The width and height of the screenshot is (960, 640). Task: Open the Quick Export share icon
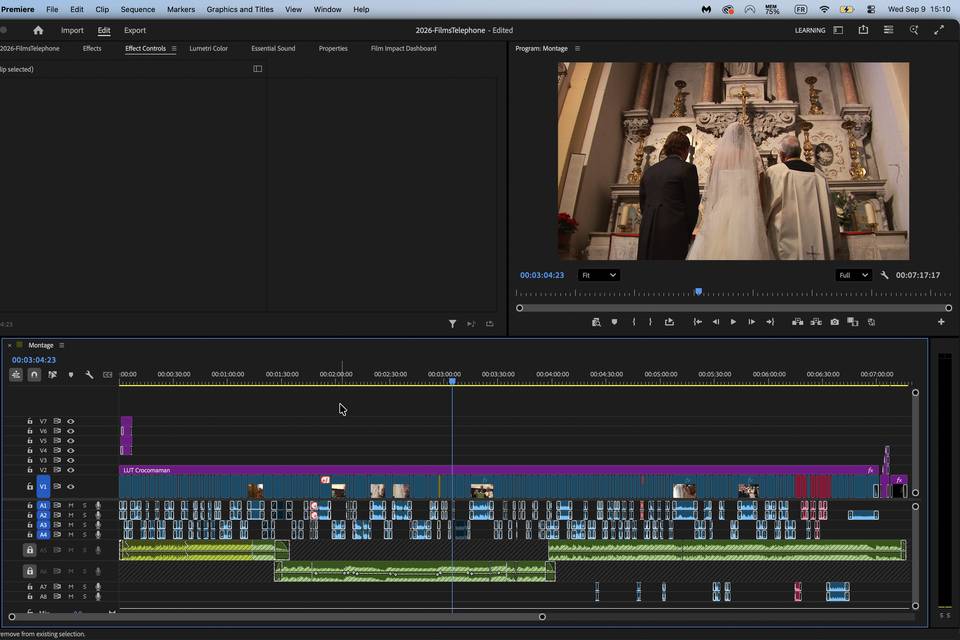863,29
